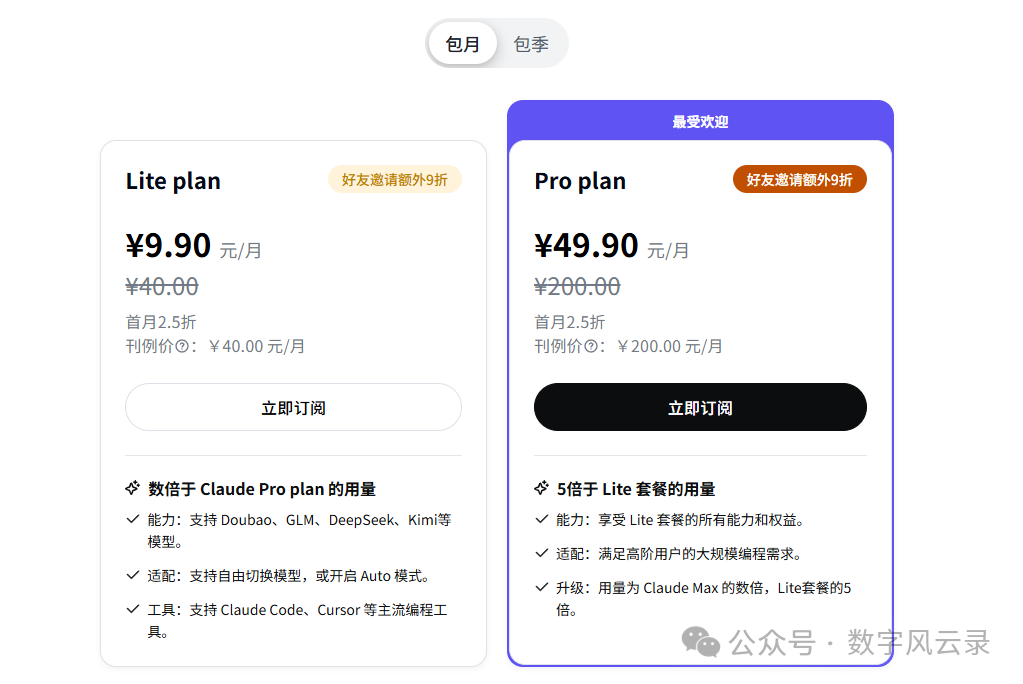1023x684 pixels.
Task: Open the tooltip beside Lite plan 刊例价
Action: pos(182,346)
